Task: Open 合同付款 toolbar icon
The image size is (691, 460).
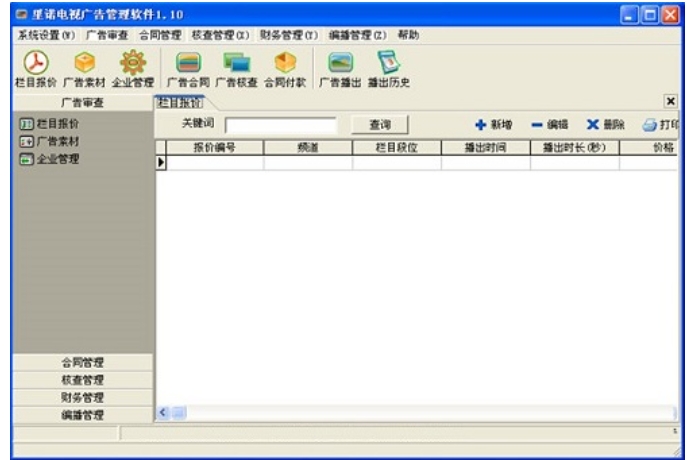Action: point(285,69)
